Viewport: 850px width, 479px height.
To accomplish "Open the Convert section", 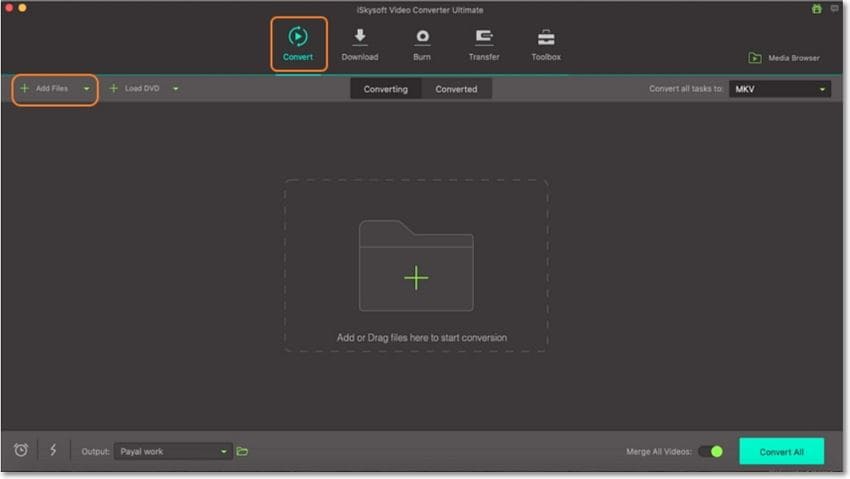I will tap(298, 44).
